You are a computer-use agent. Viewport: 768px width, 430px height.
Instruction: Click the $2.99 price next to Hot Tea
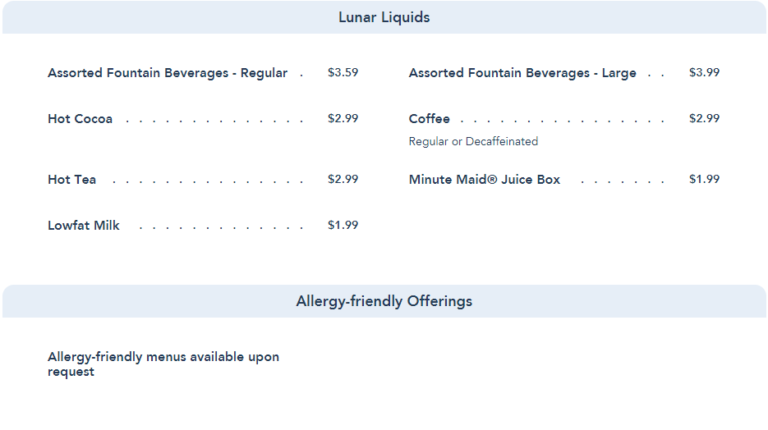343,180
